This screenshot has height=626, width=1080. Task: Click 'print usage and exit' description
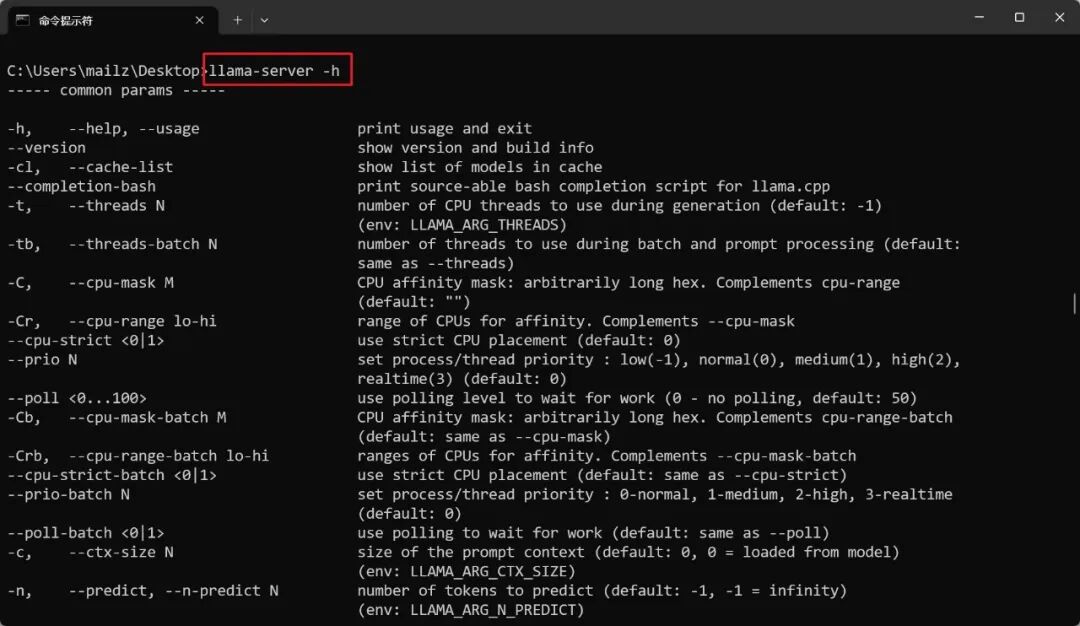pos(444,128)
